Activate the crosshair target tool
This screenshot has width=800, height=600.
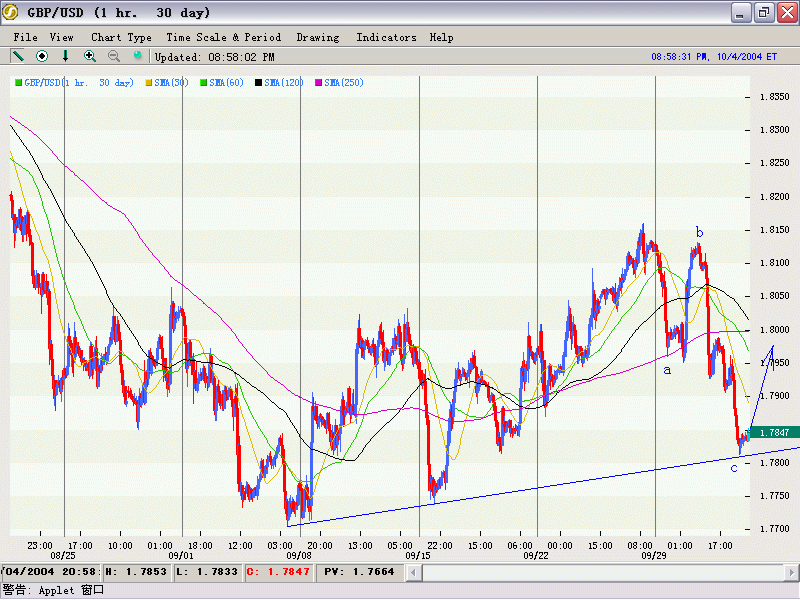click(x=42, y=56)
